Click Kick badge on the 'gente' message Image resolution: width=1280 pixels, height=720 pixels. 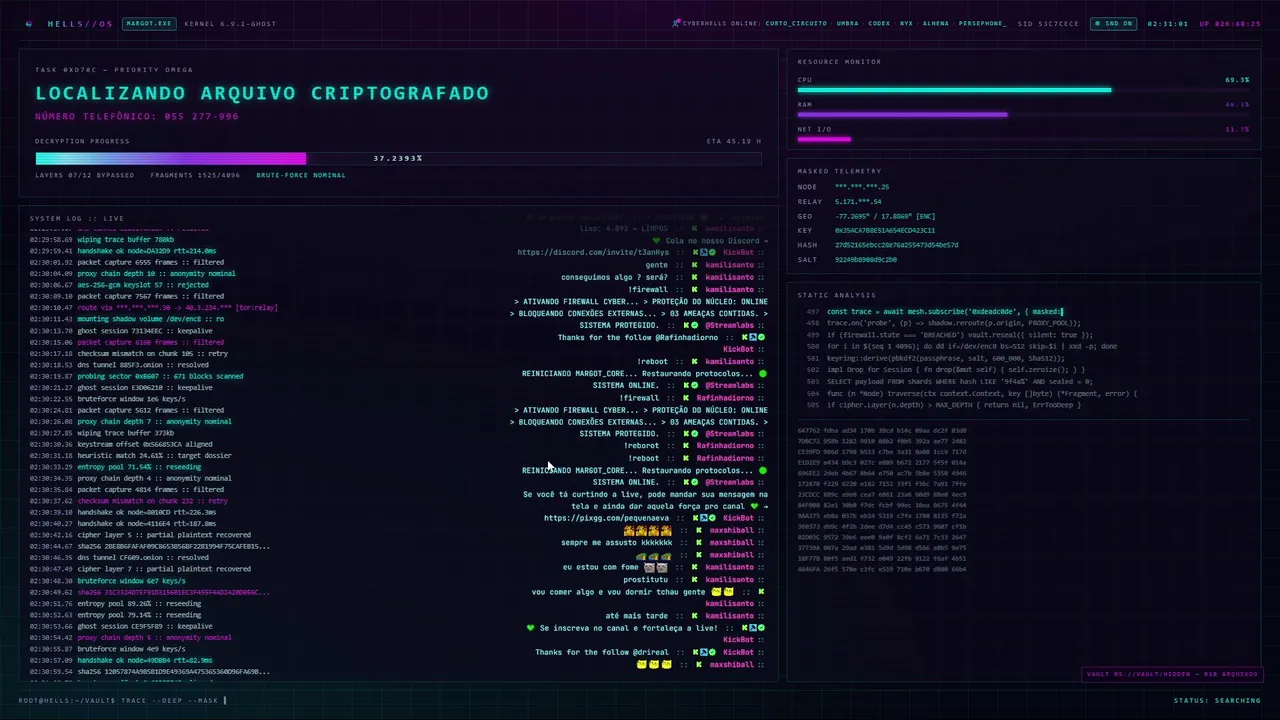(x=694, y=265)
